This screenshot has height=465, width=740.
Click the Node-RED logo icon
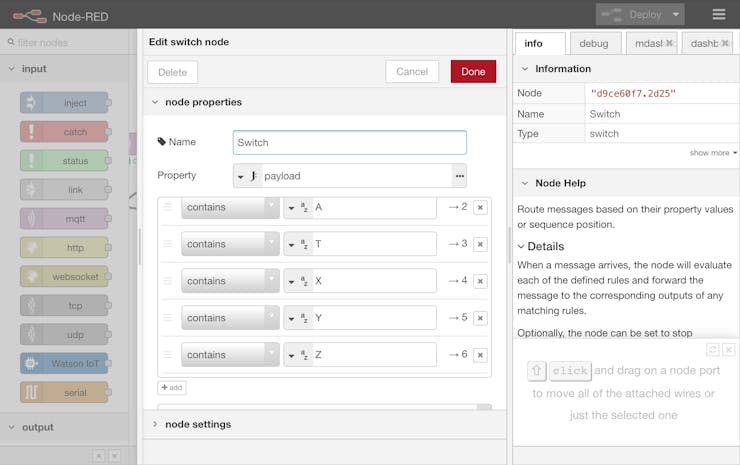(x=30, y=17)
